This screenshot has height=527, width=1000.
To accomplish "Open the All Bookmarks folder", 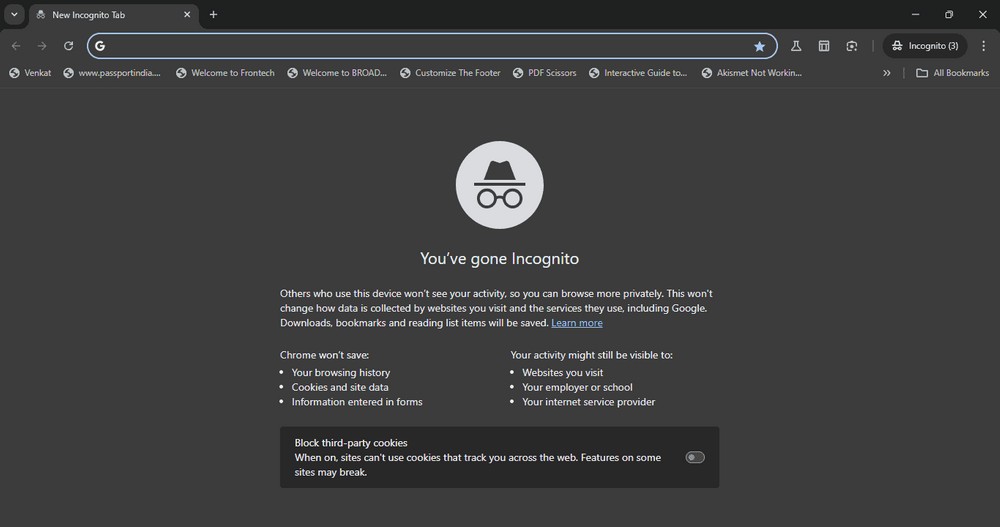I will point(952,73).
